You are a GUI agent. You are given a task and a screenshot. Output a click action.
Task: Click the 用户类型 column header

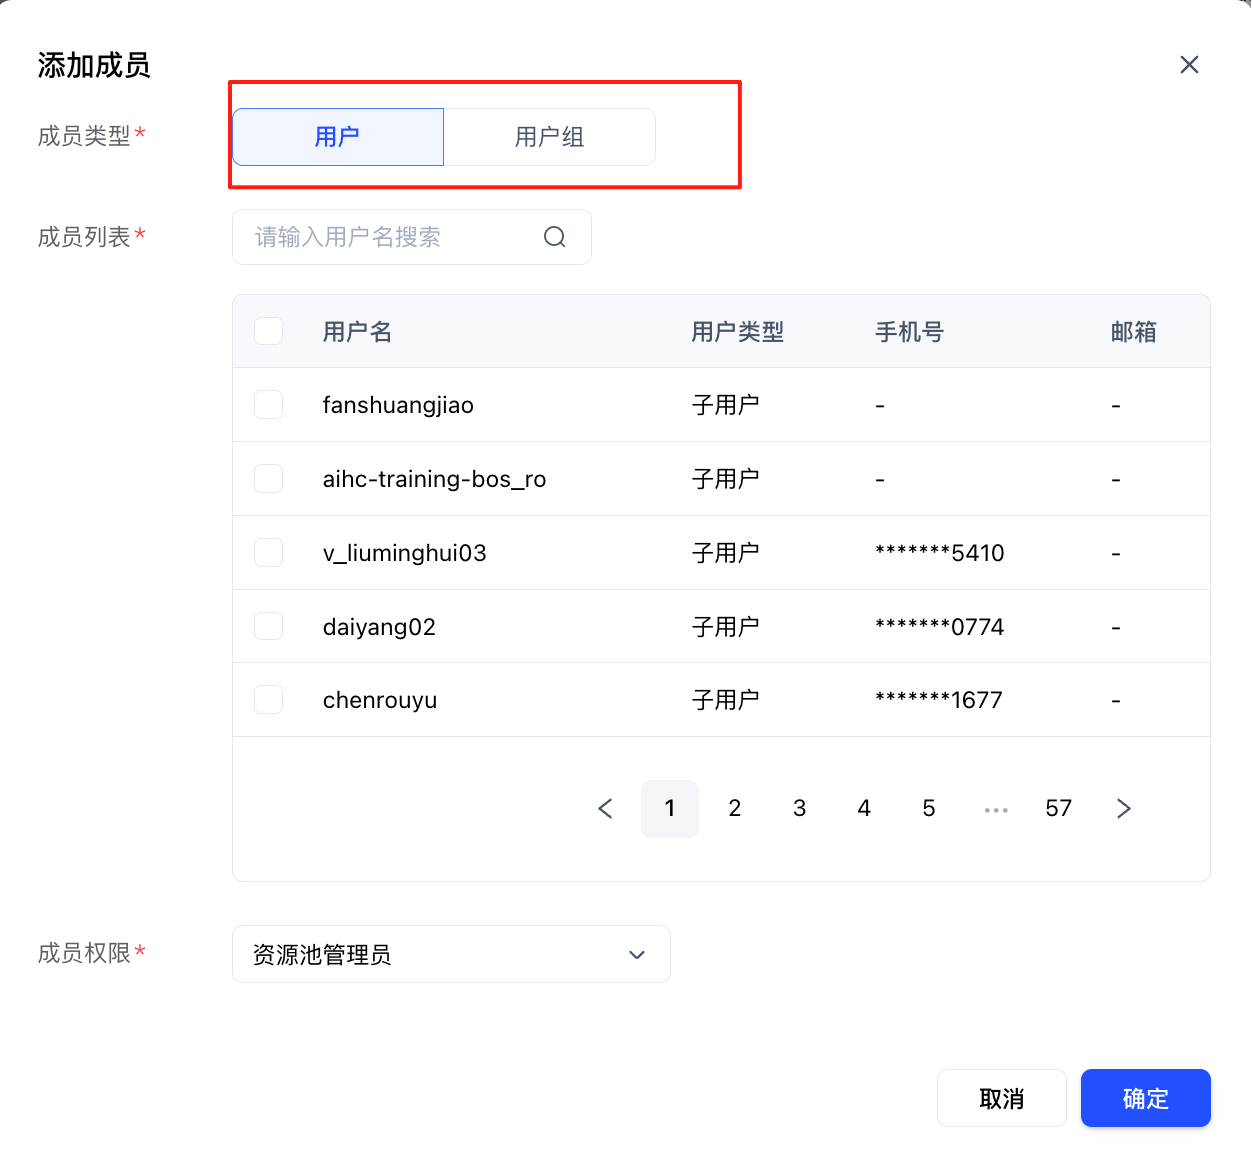click(738, 332)
